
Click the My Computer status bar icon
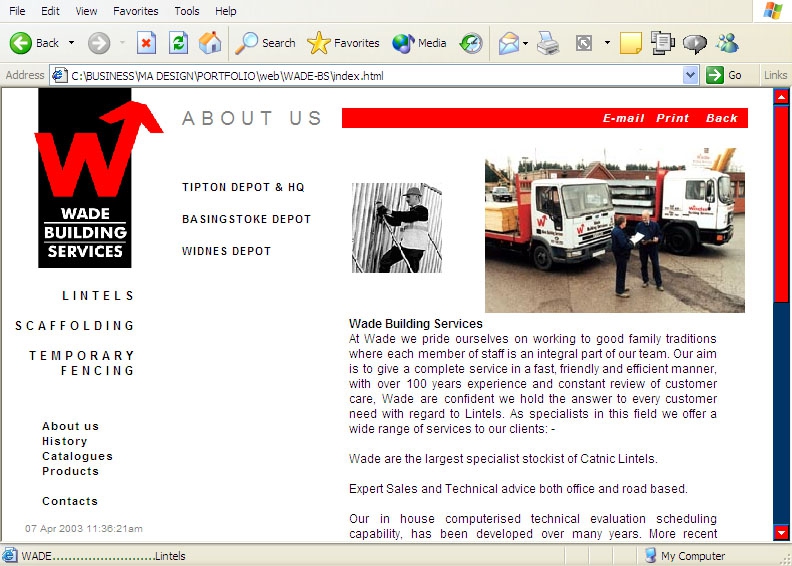coord(651,555)
